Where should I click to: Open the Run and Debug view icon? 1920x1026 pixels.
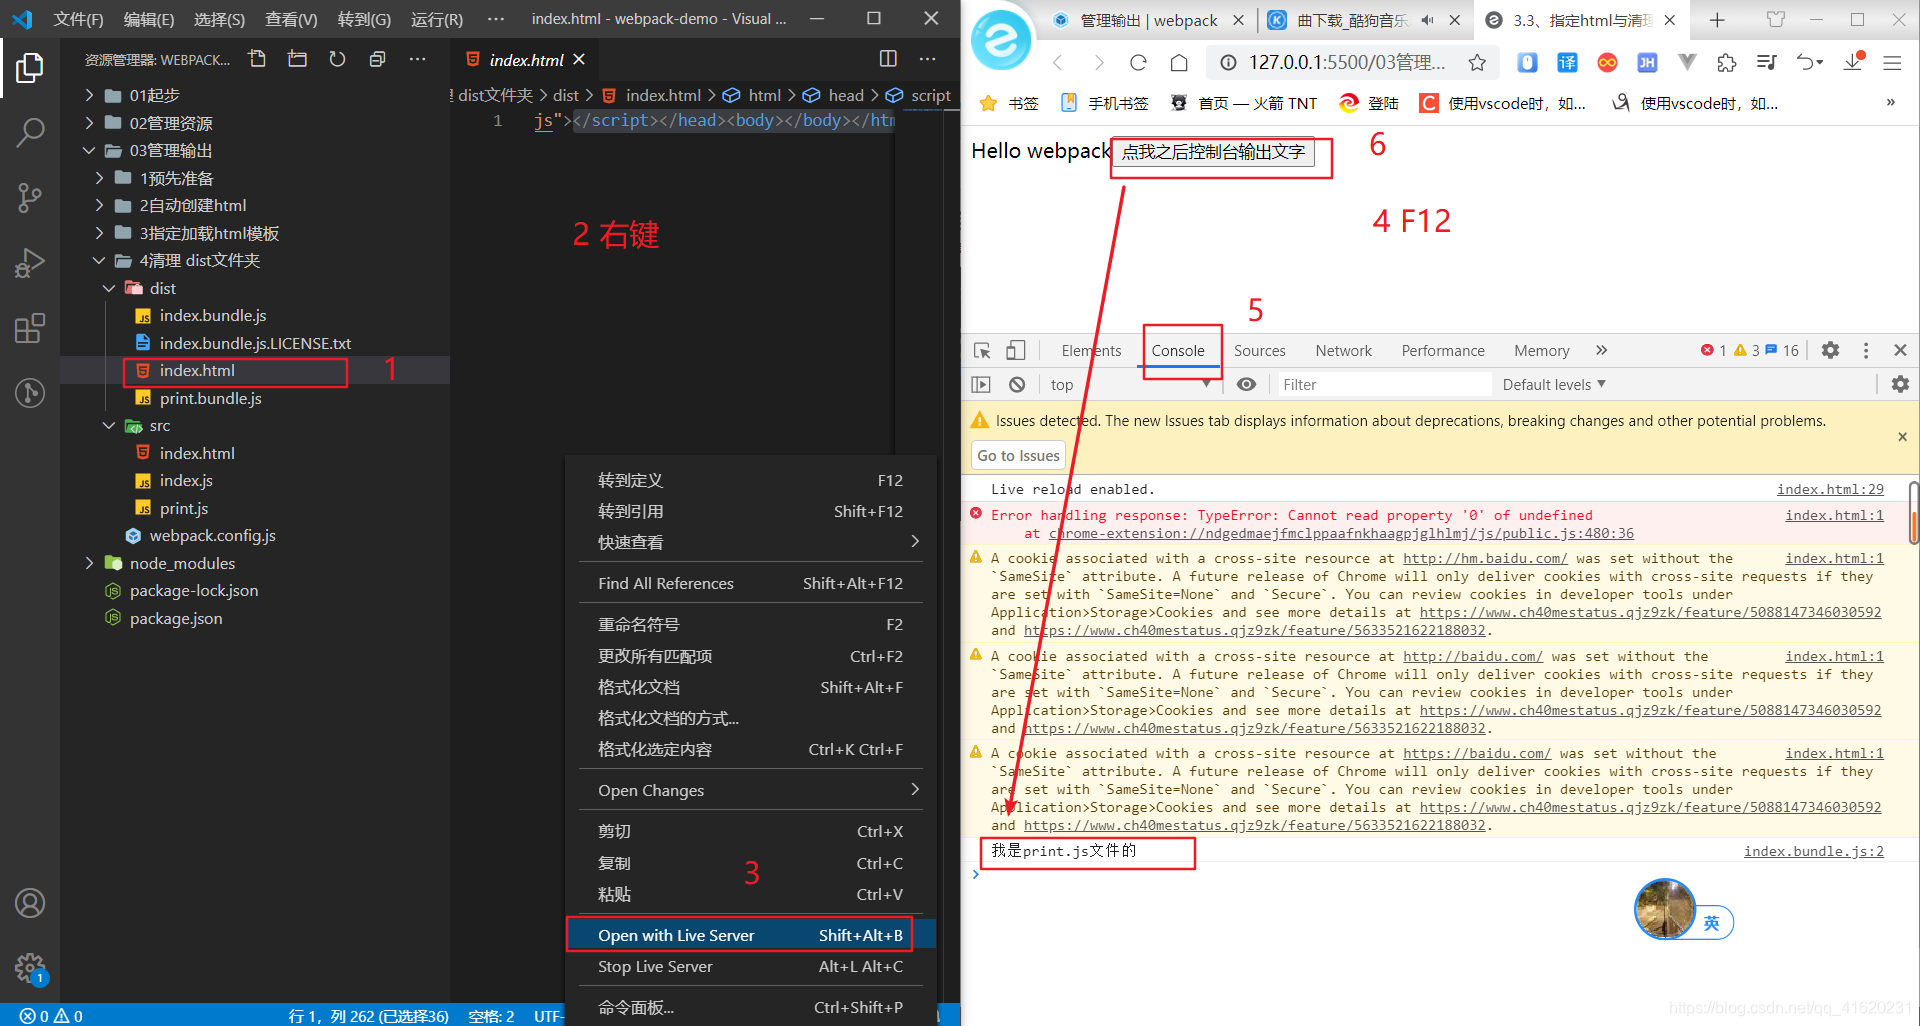tap(30, 262)
